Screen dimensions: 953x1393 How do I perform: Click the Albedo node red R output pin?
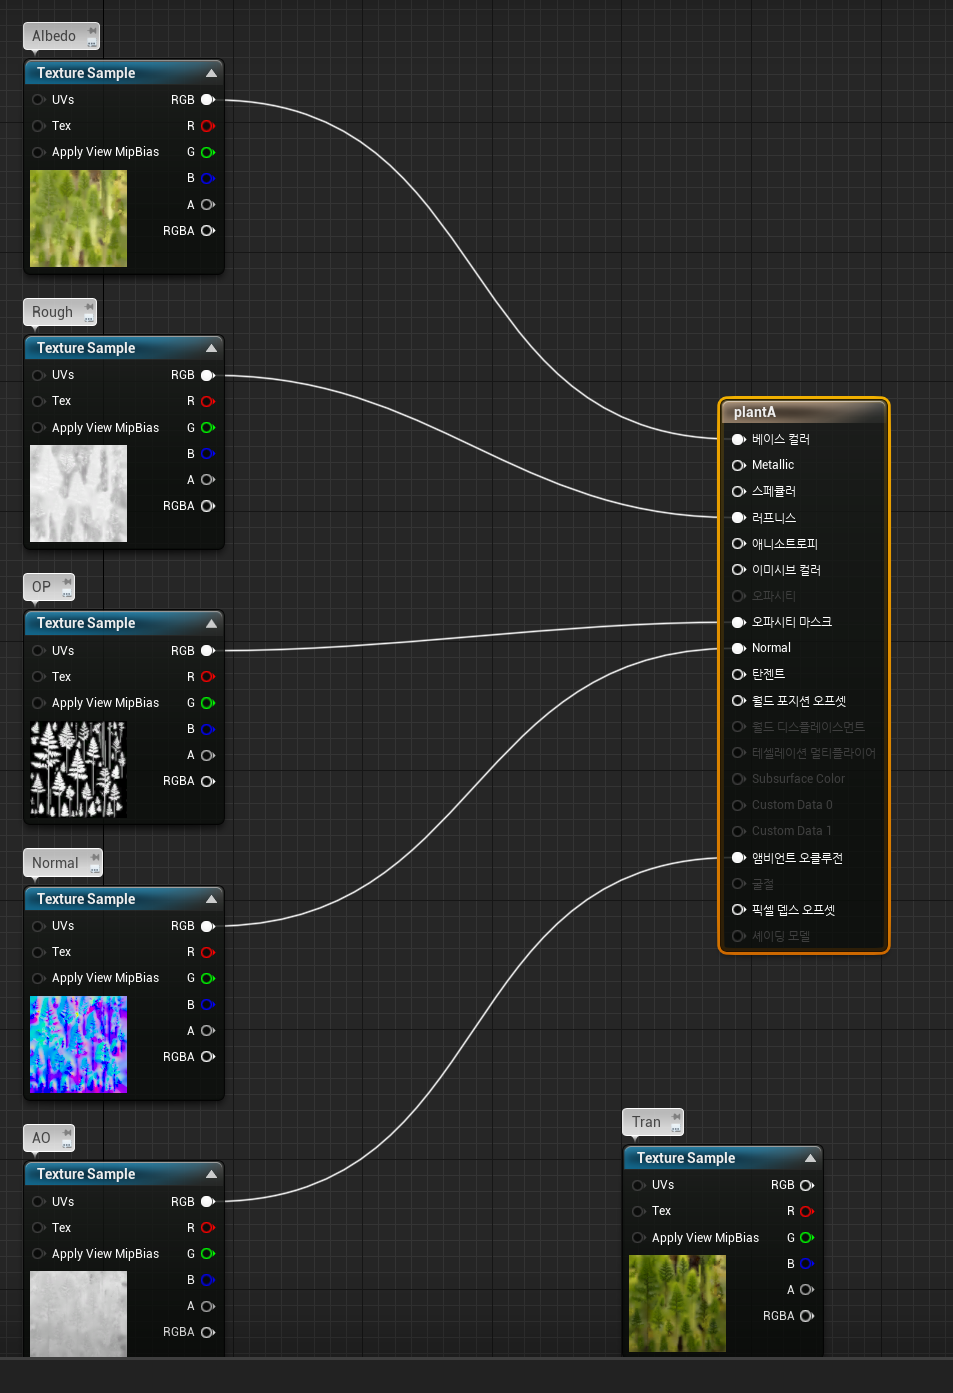tap(208, 126)
